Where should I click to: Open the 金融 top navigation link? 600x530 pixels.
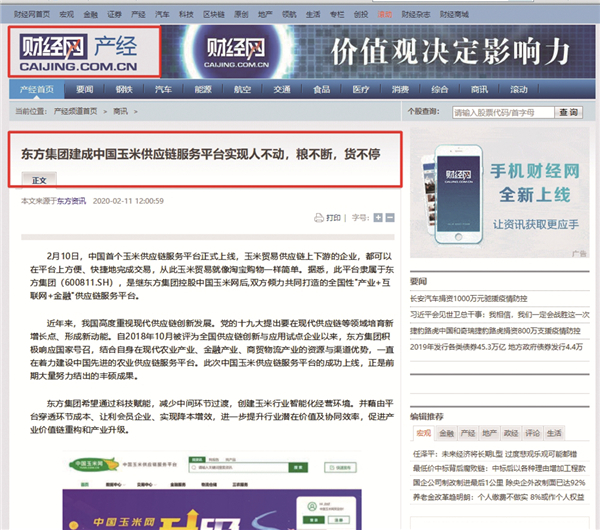pyautogui.click(x=91, y=15)
